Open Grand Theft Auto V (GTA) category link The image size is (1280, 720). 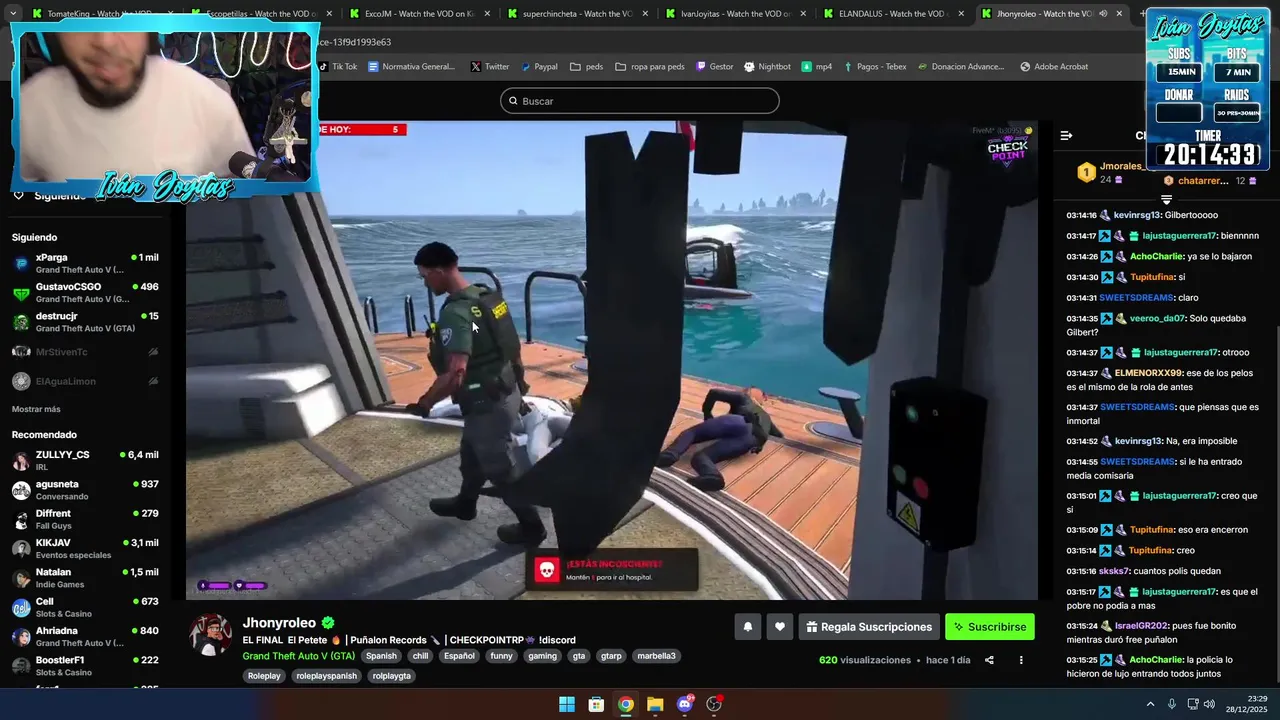(298, 656)
